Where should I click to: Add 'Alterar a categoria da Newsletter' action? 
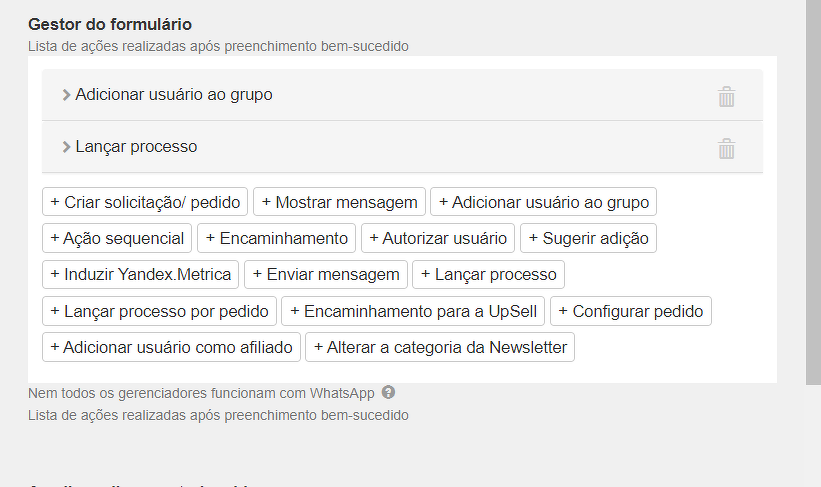[x=440, y=347]
